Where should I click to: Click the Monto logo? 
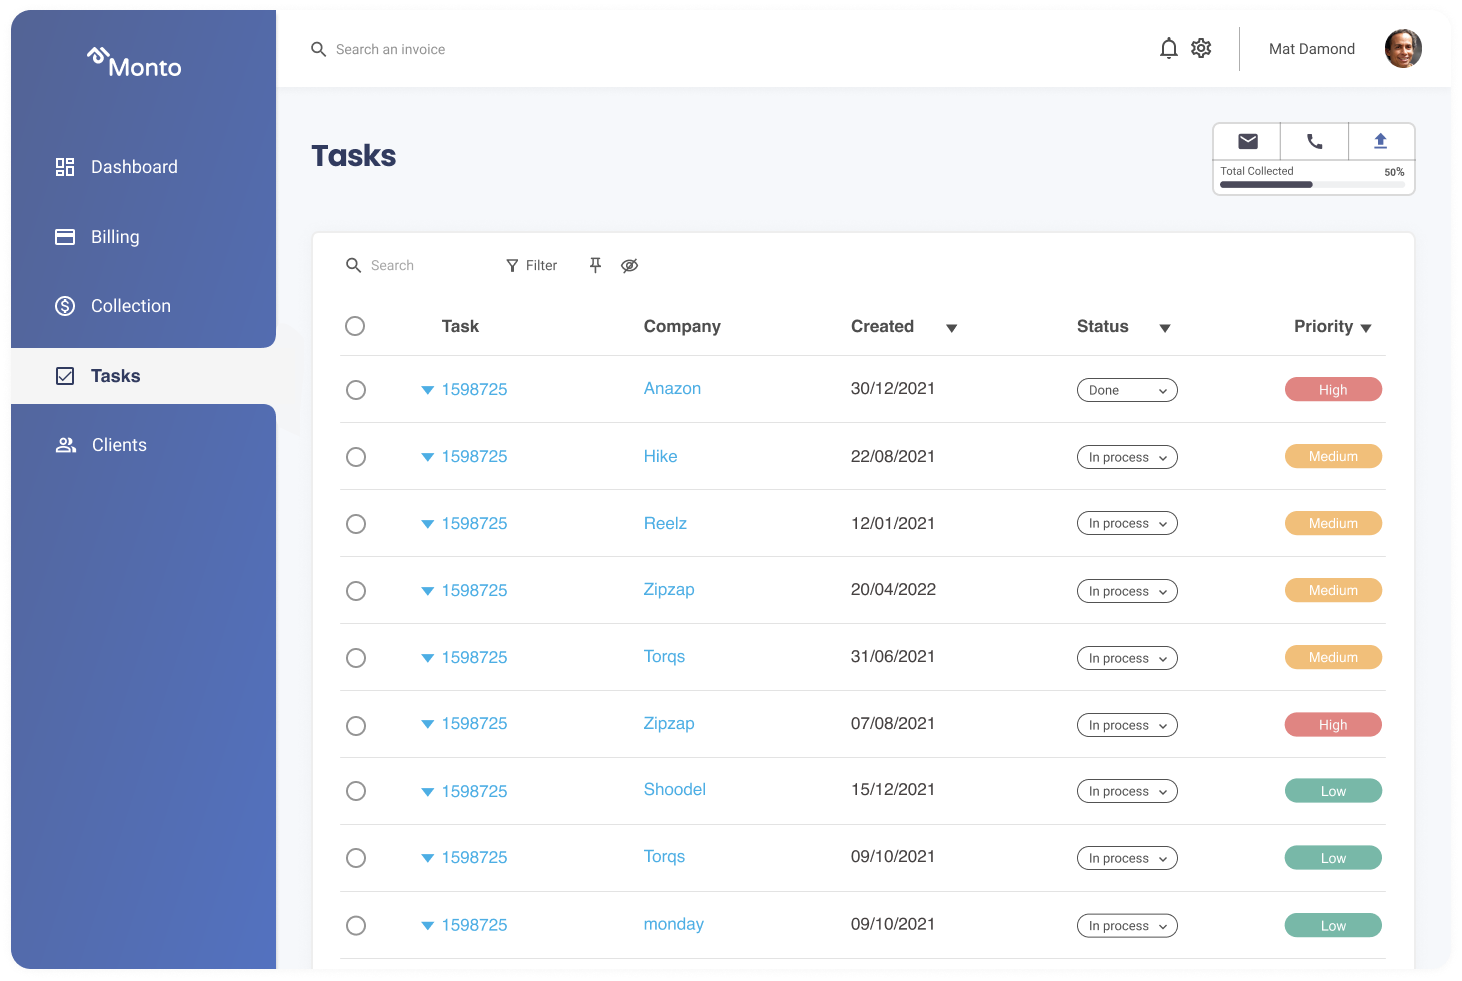[x=134, y=63]
